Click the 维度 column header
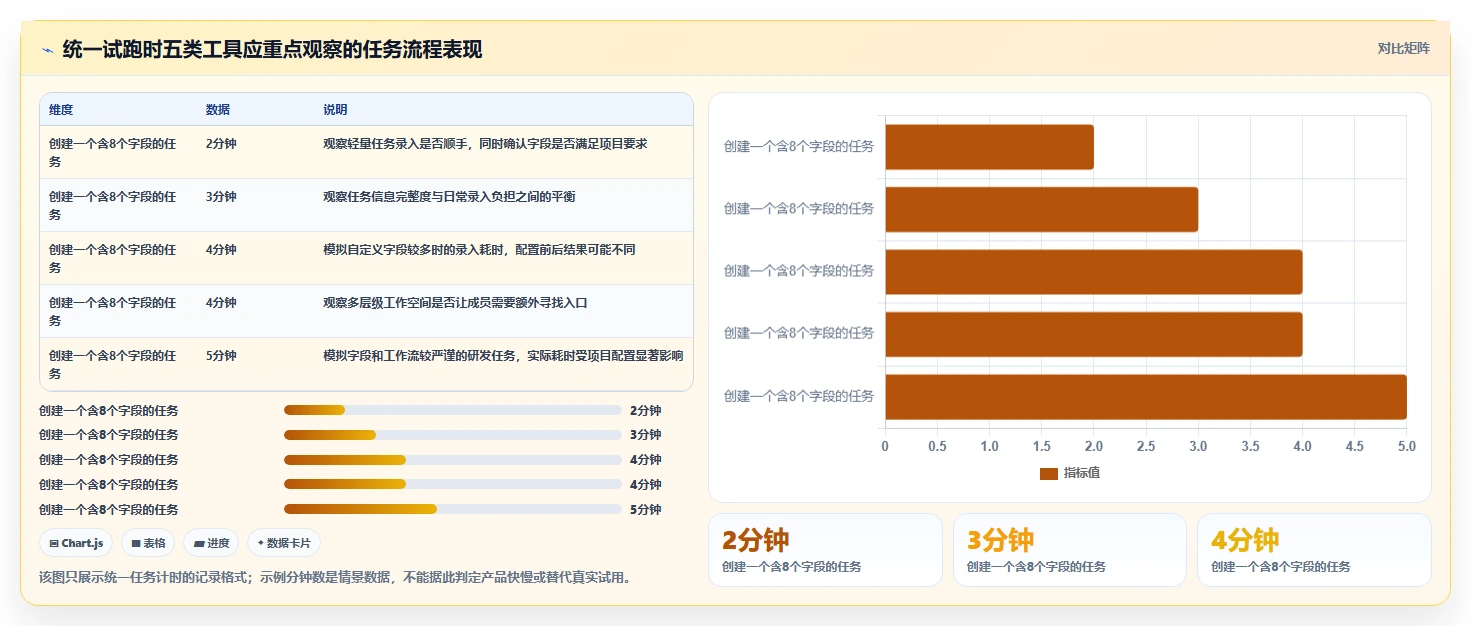This screenshot has height=626, width=1471. [x=61, y=110]
